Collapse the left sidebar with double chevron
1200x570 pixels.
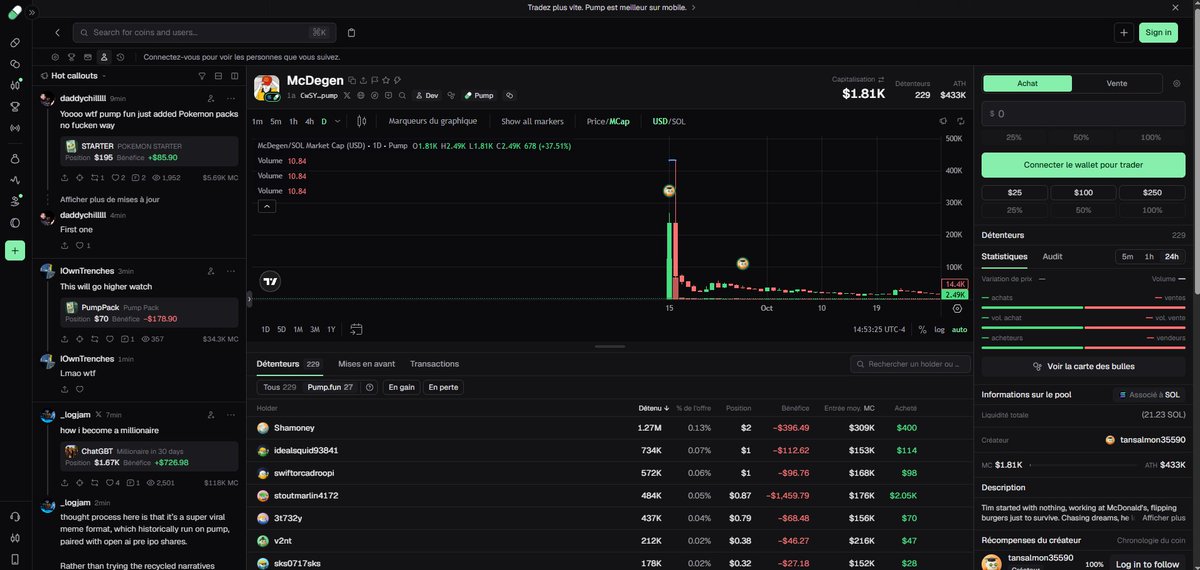(x=32, y=12)
